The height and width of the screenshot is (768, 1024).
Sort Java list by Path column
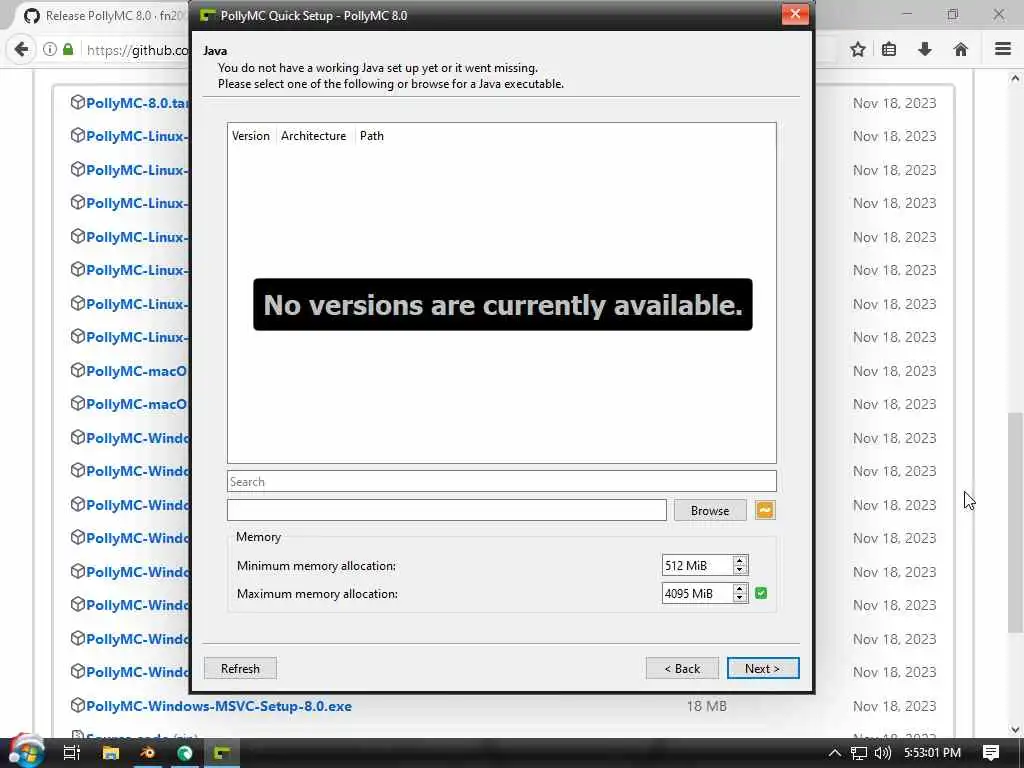coord(372,136)
